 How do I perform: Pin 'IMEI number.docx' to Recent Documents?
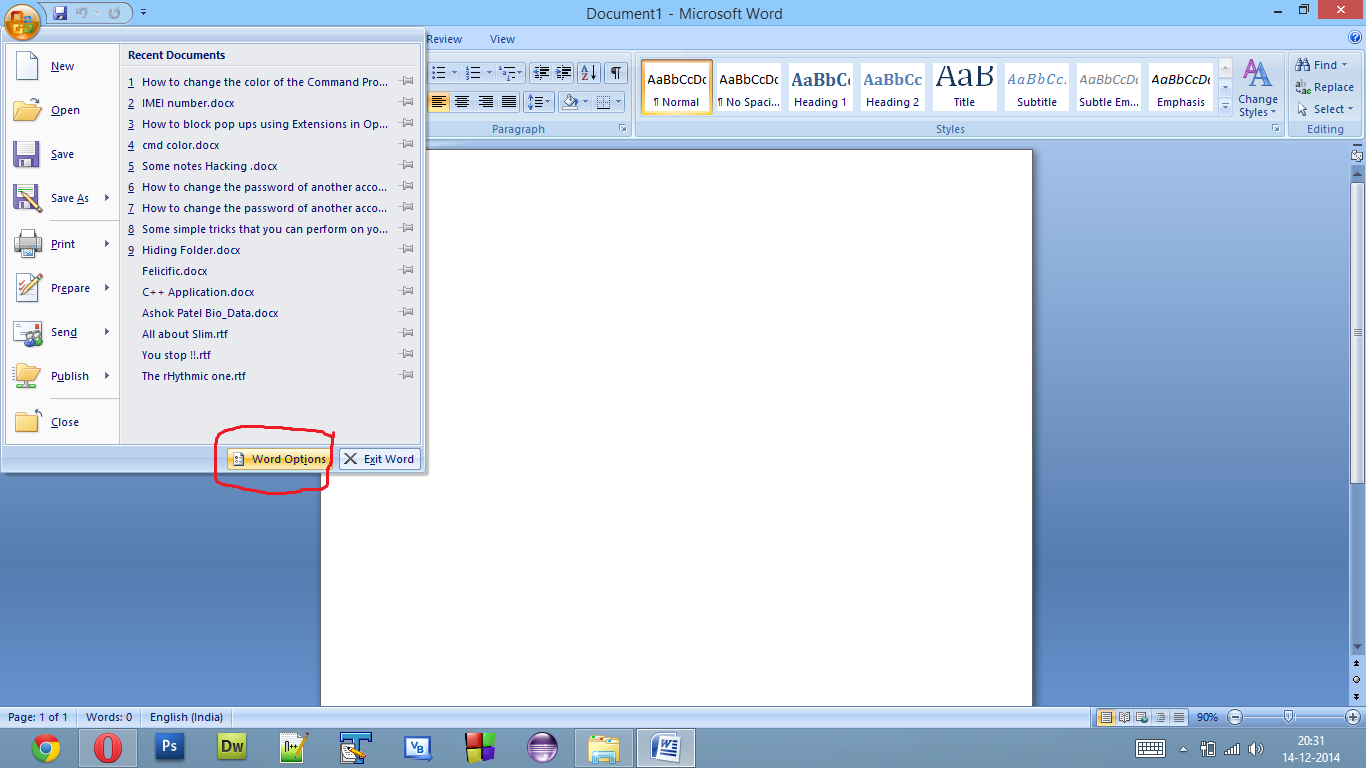[x=407, y=102]
